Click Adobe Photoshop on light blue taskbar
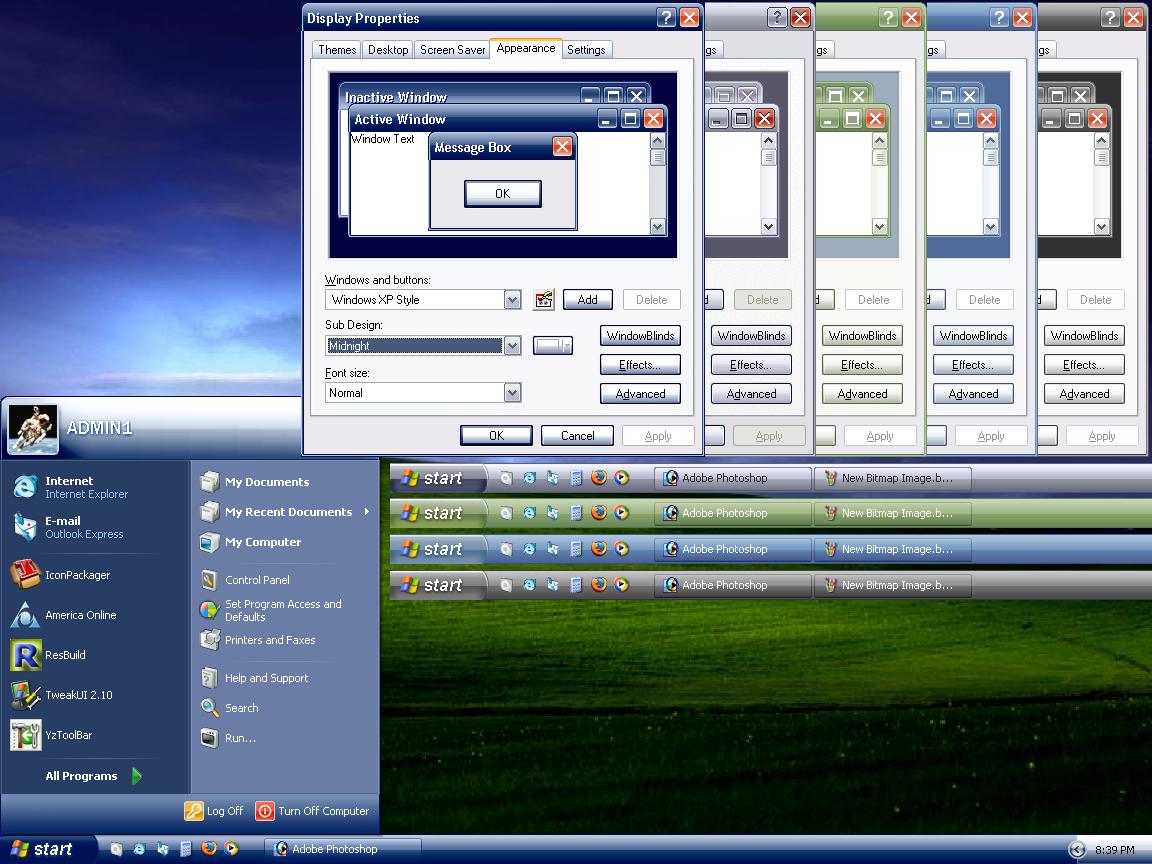Viewport: 1152px width, 864px height. (732, 549)
